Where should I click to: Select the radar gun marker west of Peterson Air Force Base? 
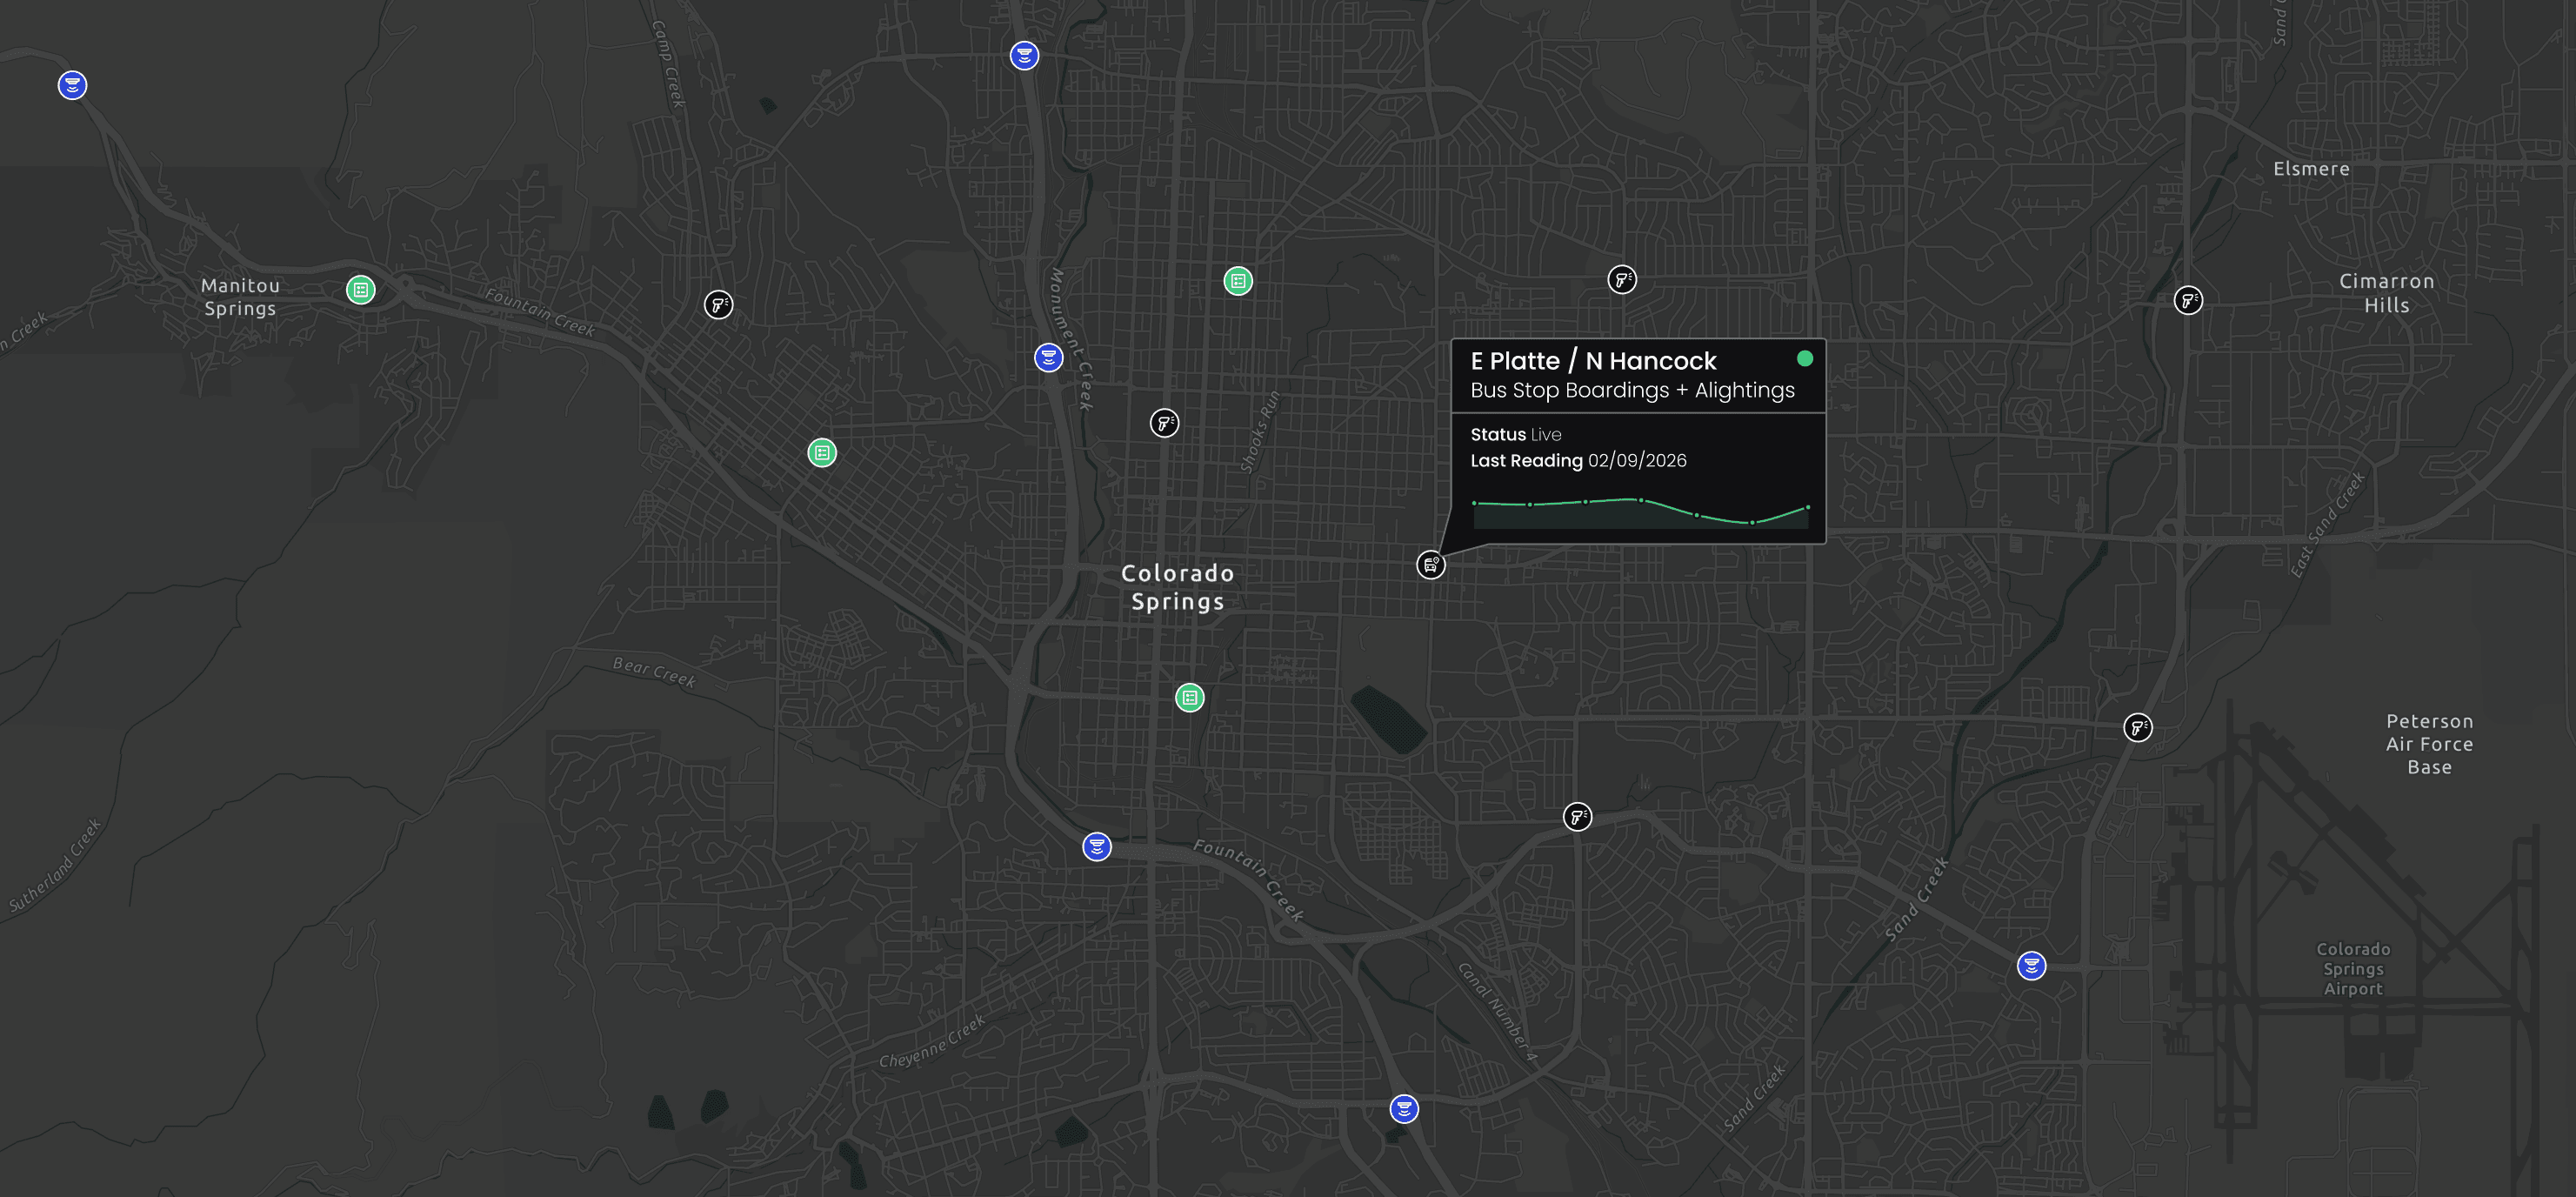tap(2137, 727)
